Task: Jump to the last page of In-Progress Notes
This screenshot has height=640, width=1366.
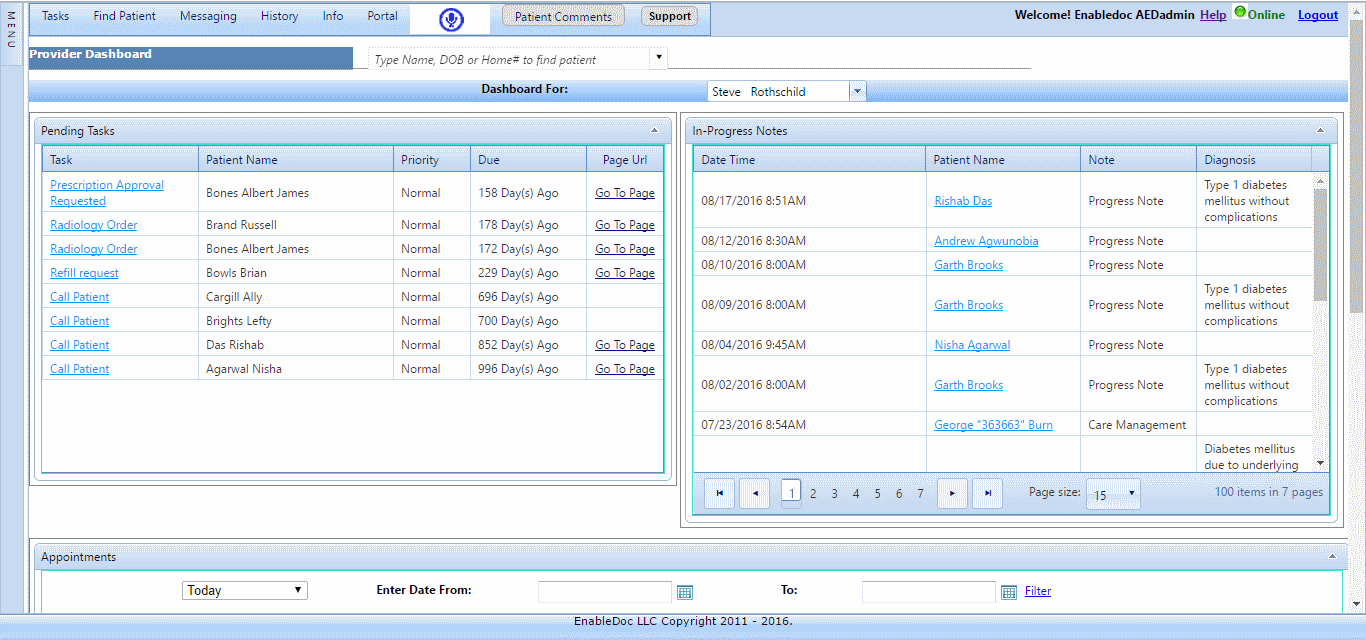Action: click(x=987, y=493)
